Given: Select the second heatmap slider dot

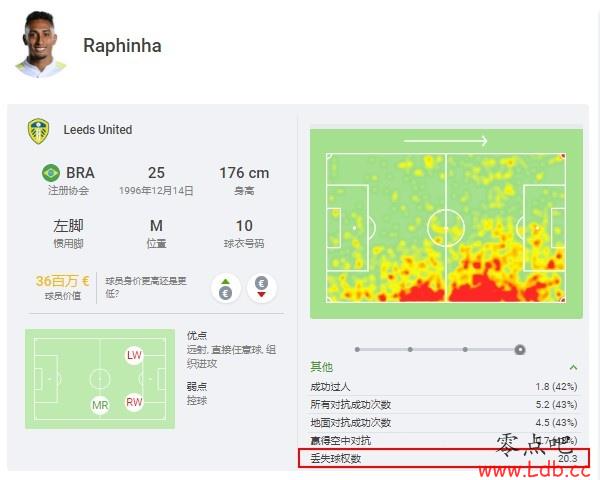Looking at the screenshot, I should point(410,349).
